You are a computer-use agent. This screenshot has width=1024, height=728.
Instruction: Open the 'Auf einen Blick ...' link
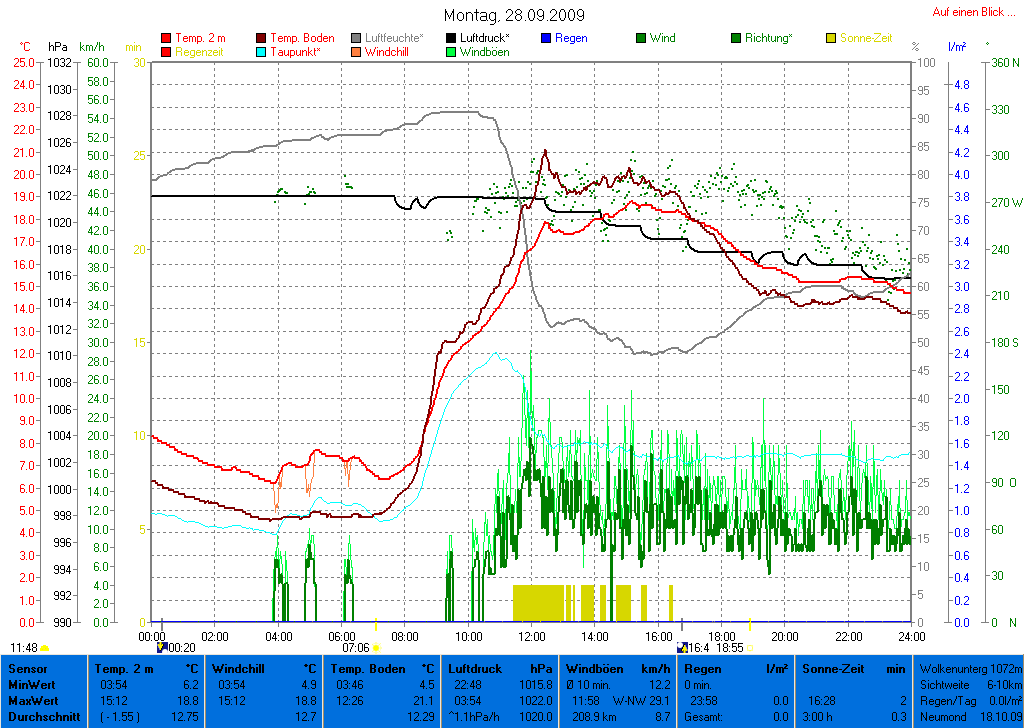pos(968,12)
